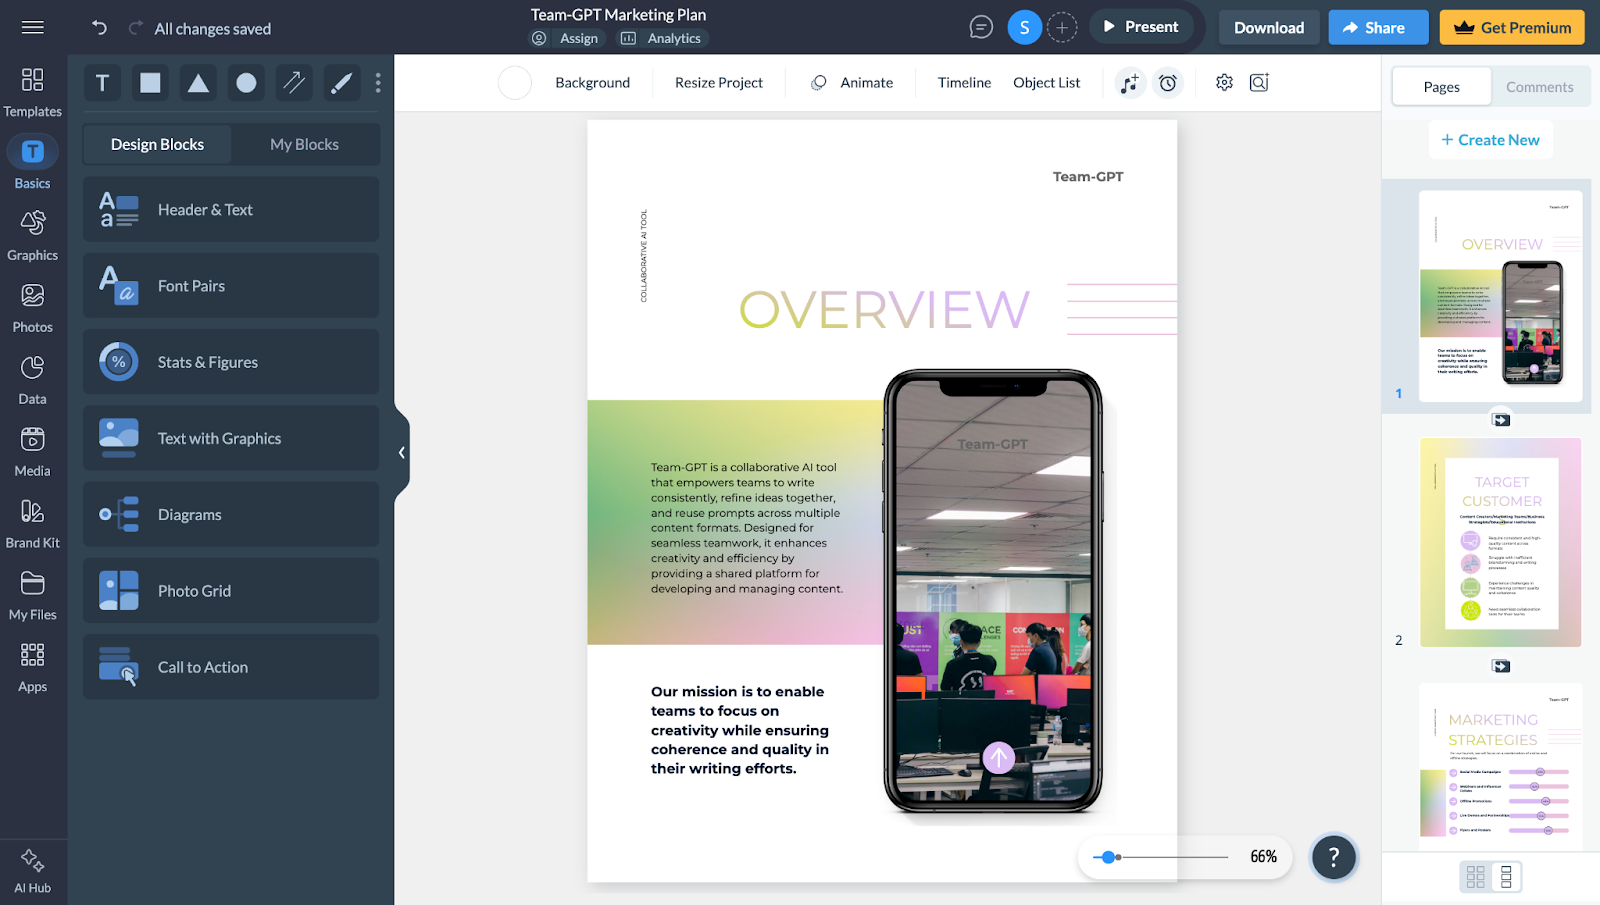Select the Target Customer page 2 thumbnail
Image resolution: width=1600 pixels, height=905 pixels.
pyautogui.click(x=1500, y=542)
